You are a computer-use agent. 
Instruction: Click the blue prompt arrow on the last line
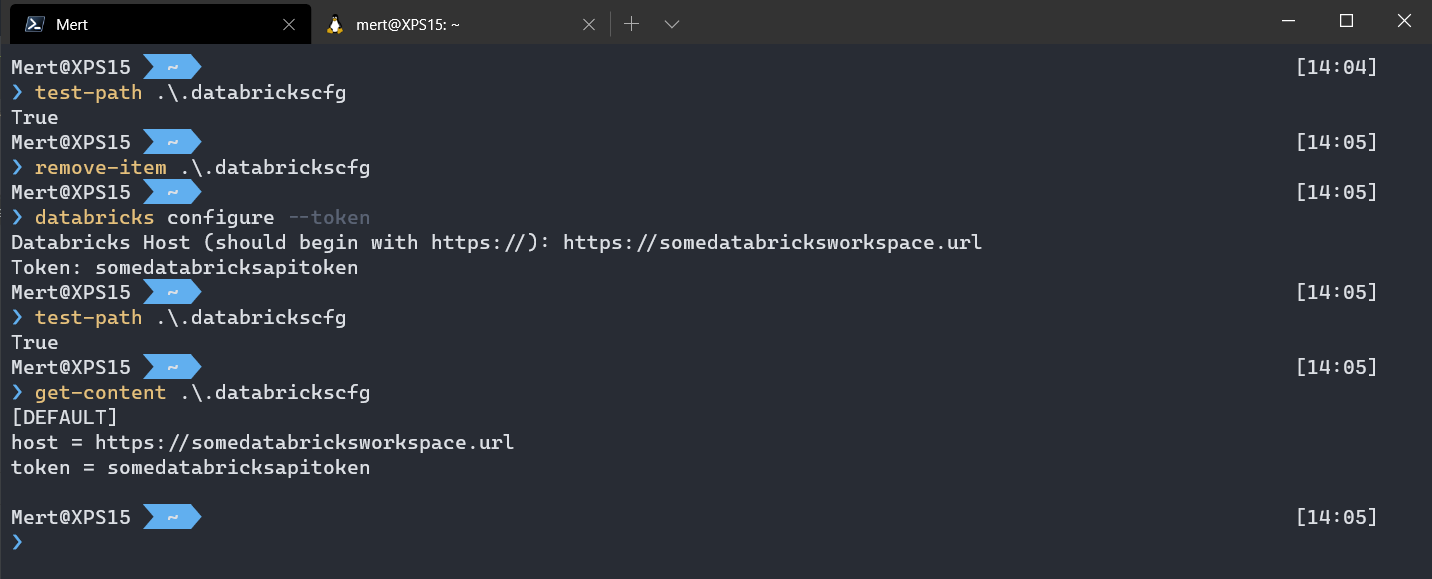[x=17, y=541]
